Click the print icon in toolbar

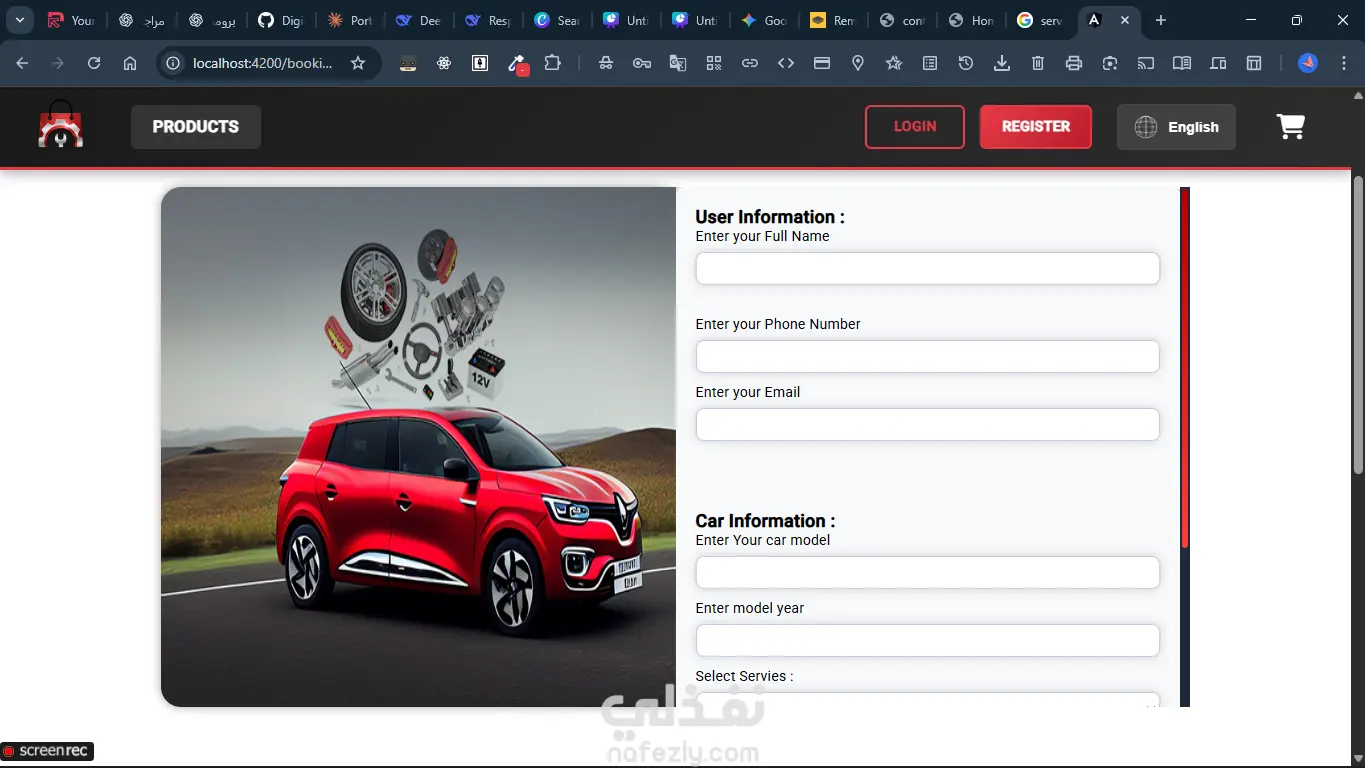point(1073,63)
